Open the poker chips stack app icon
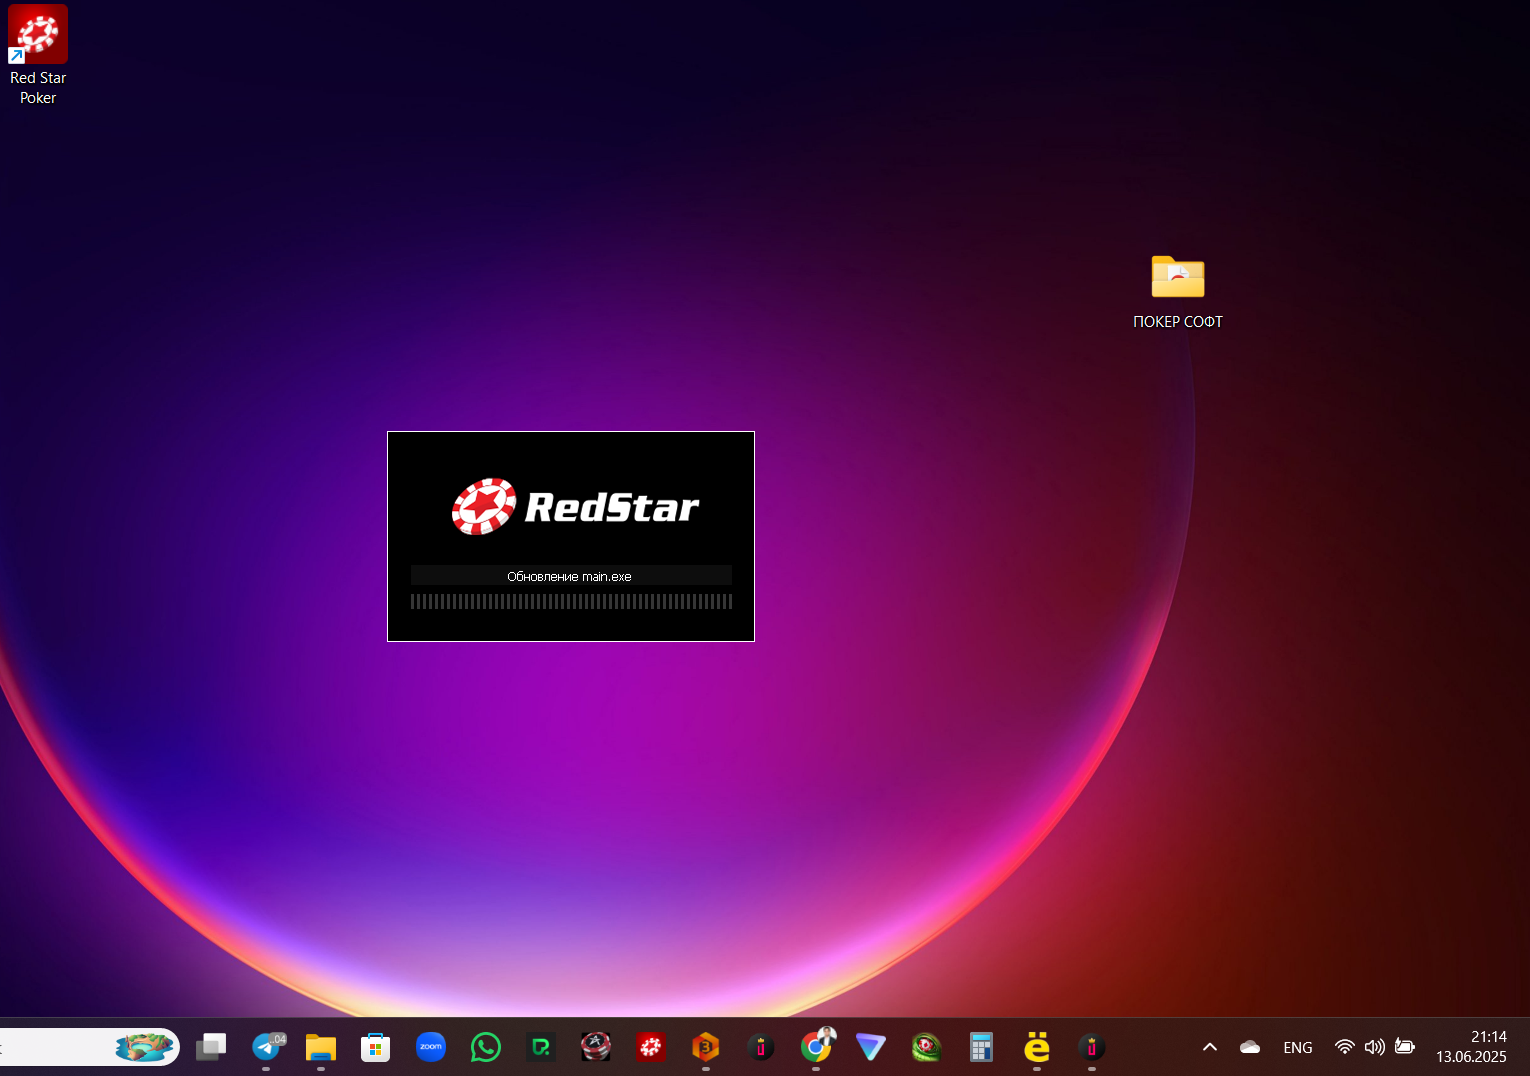Image resolution: width=1530 pixels, height=1076 pixels. pyautogui.click(x=596, y=1047)
